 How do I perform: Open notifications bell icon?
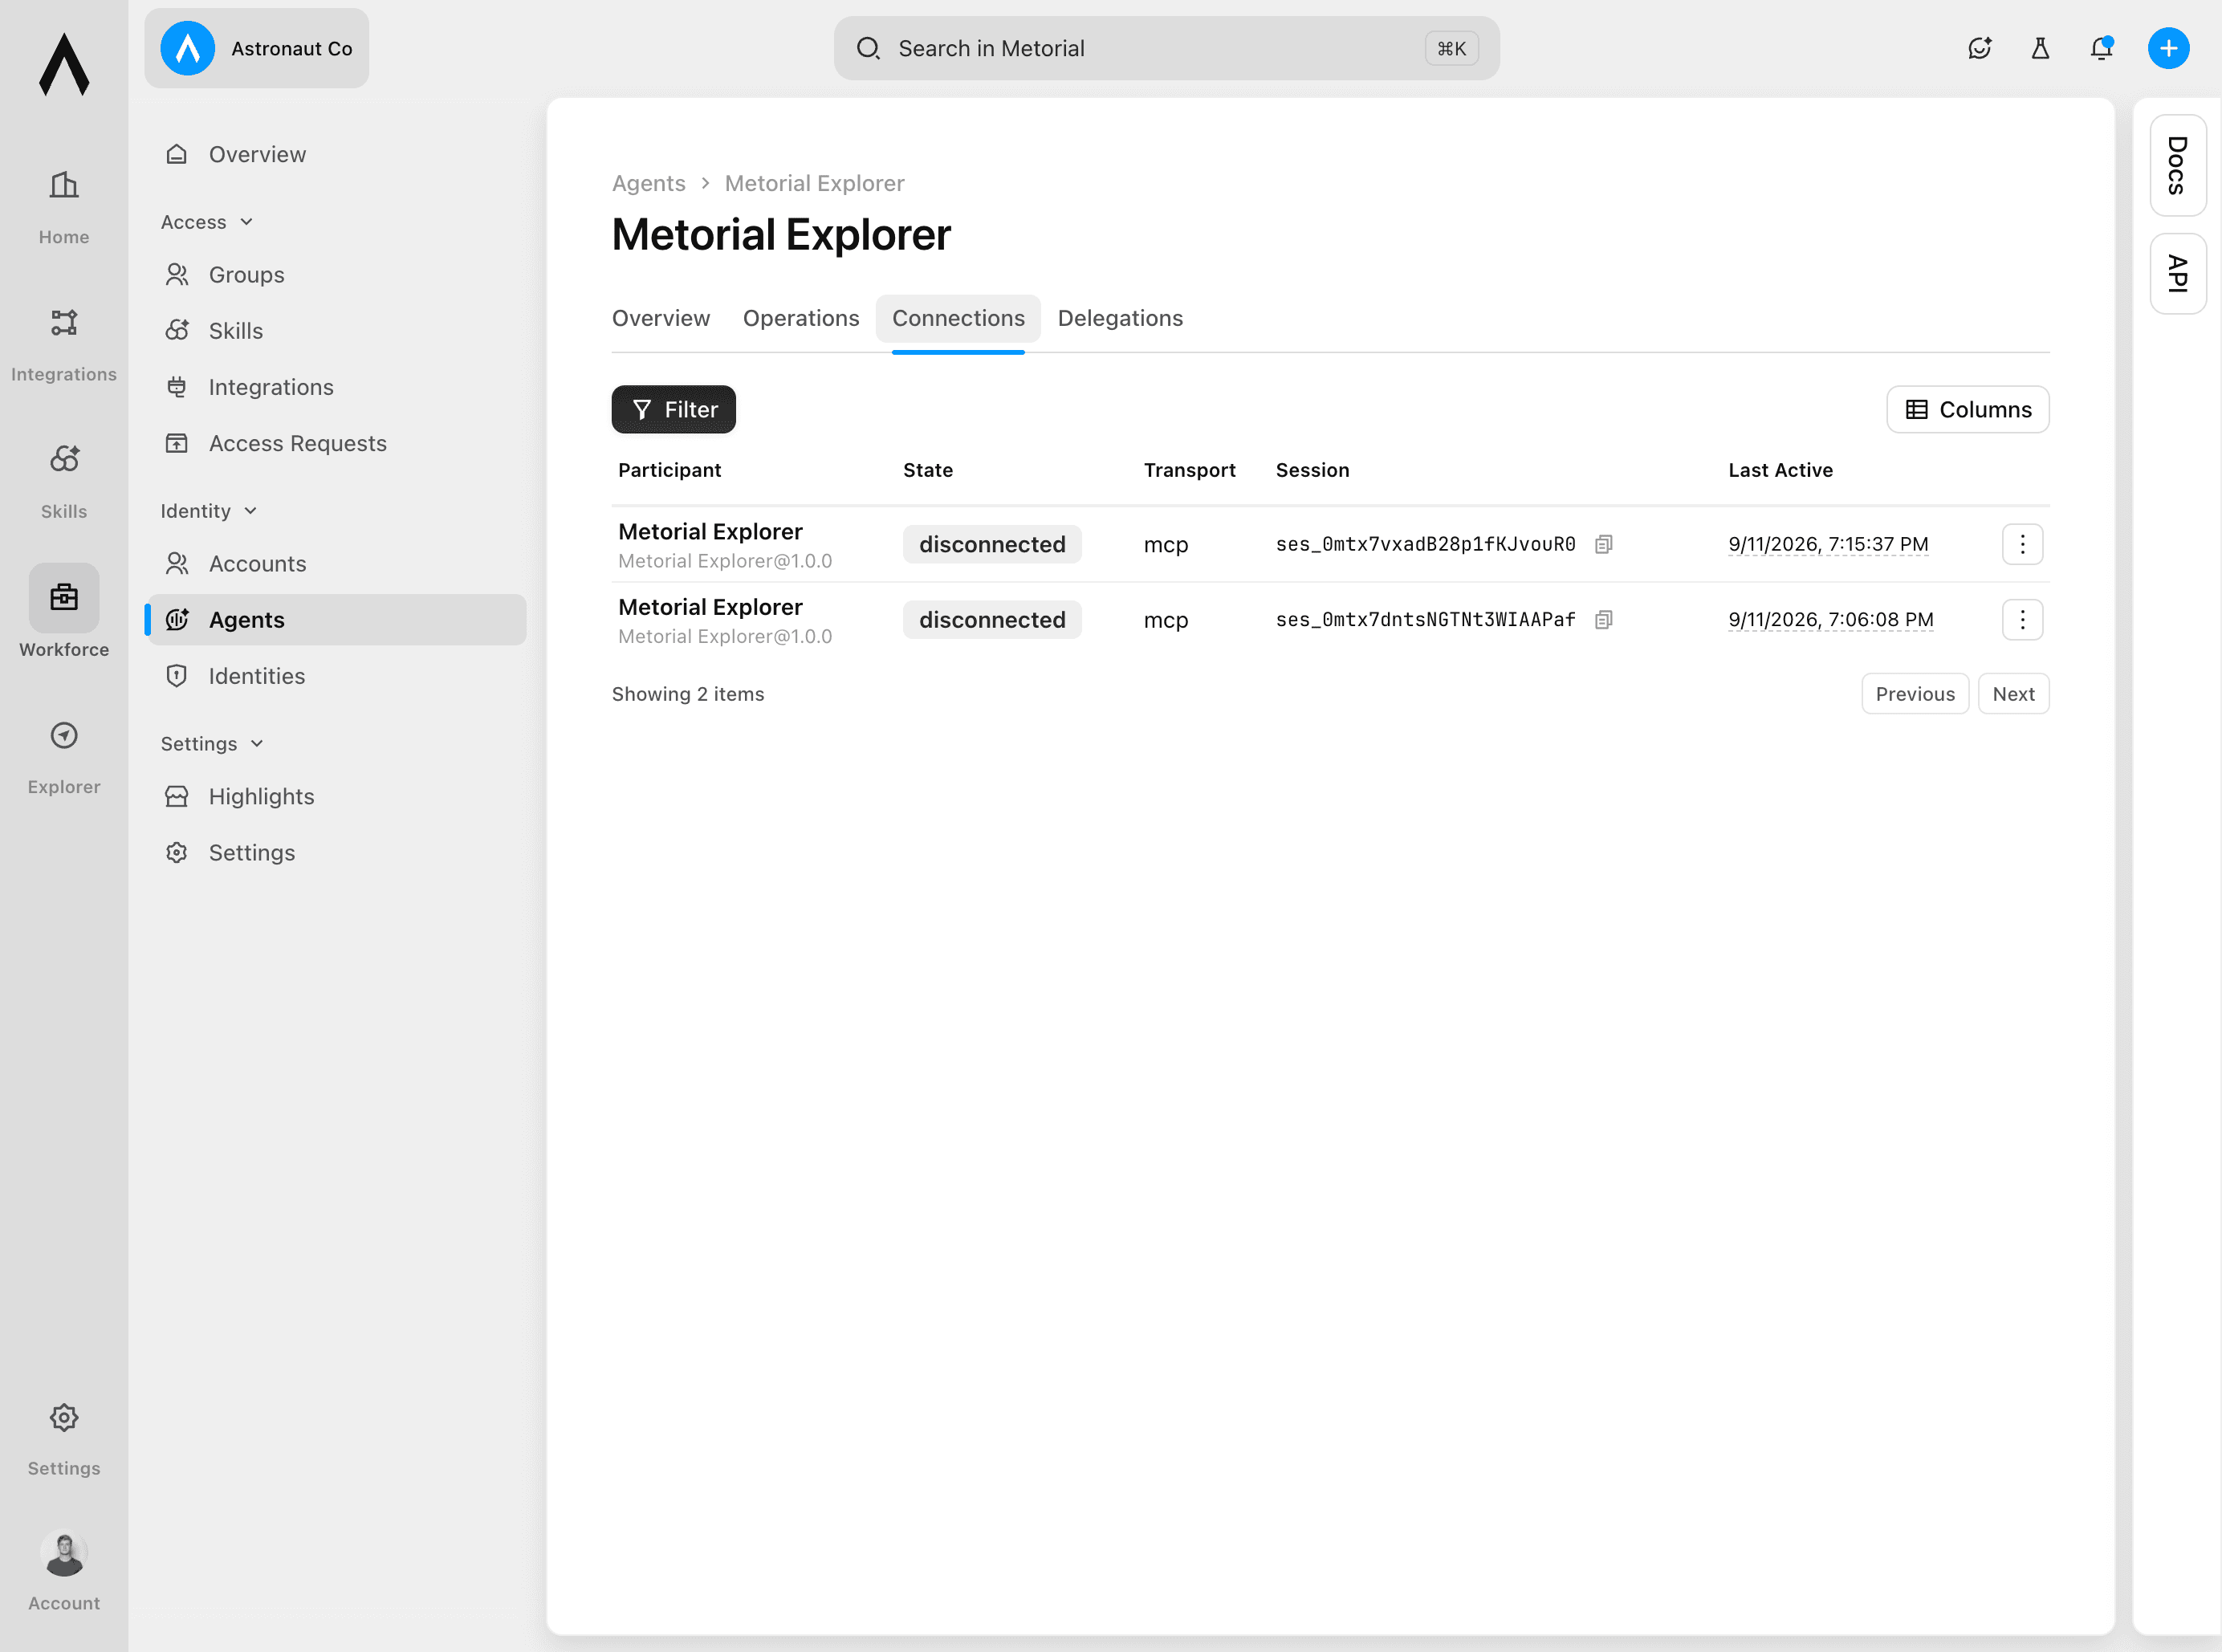coord(2101,48)
